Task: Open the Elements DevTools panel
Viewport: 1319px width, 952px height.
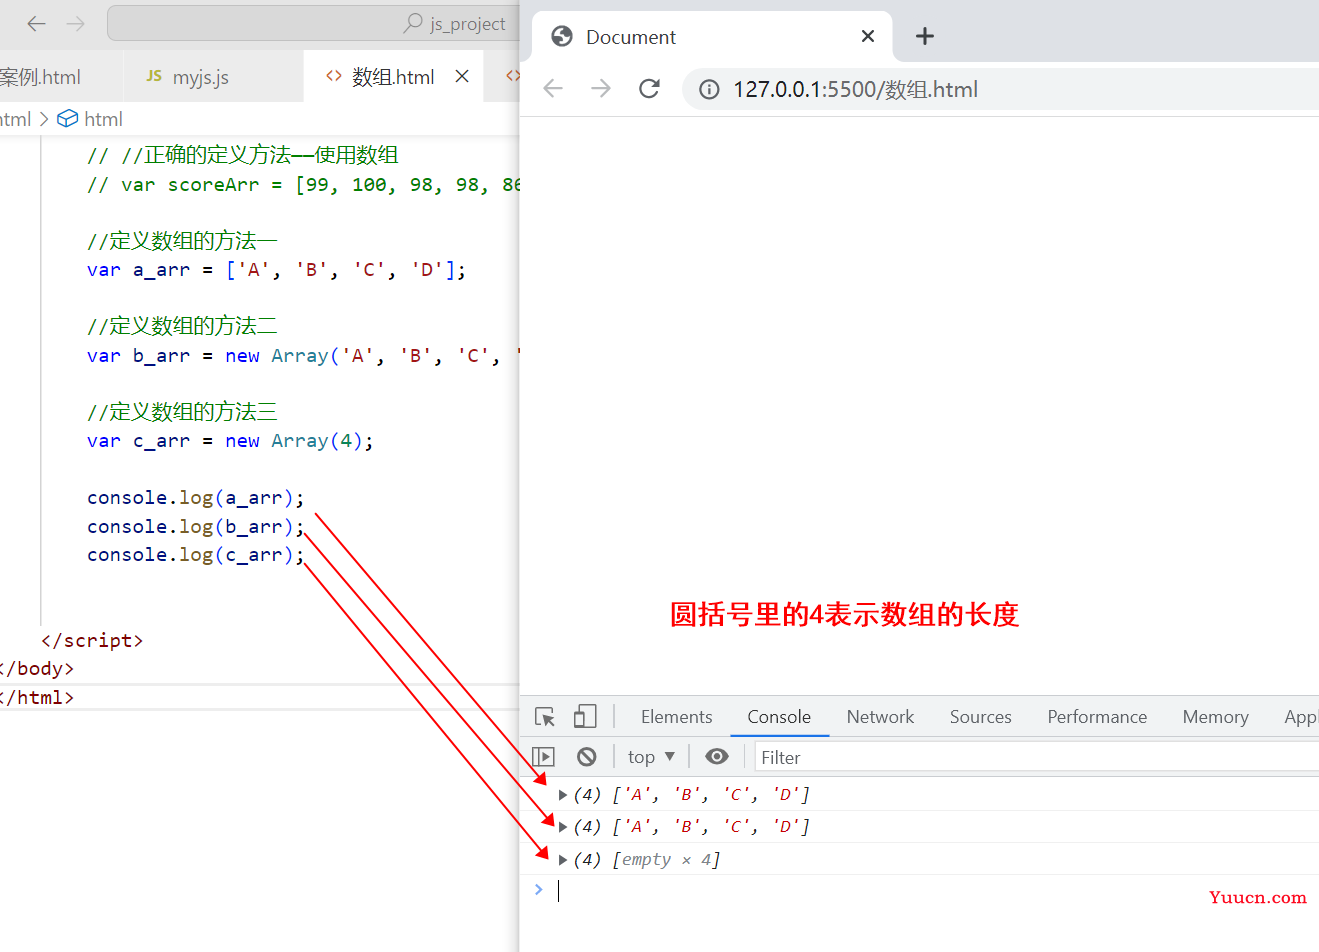Action: coord(677,717)
